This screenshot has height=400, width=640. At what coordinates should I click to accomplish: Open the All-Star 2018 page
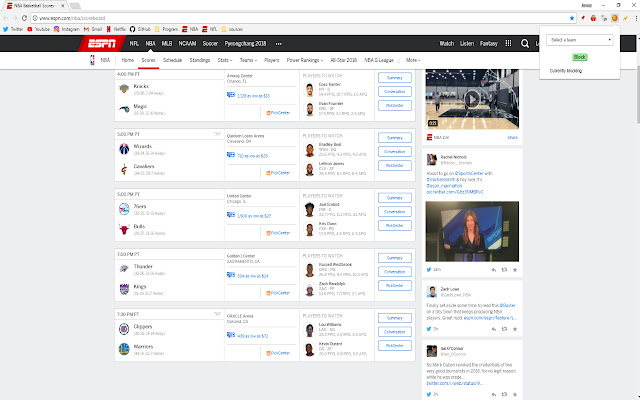(x=343, y=60)
